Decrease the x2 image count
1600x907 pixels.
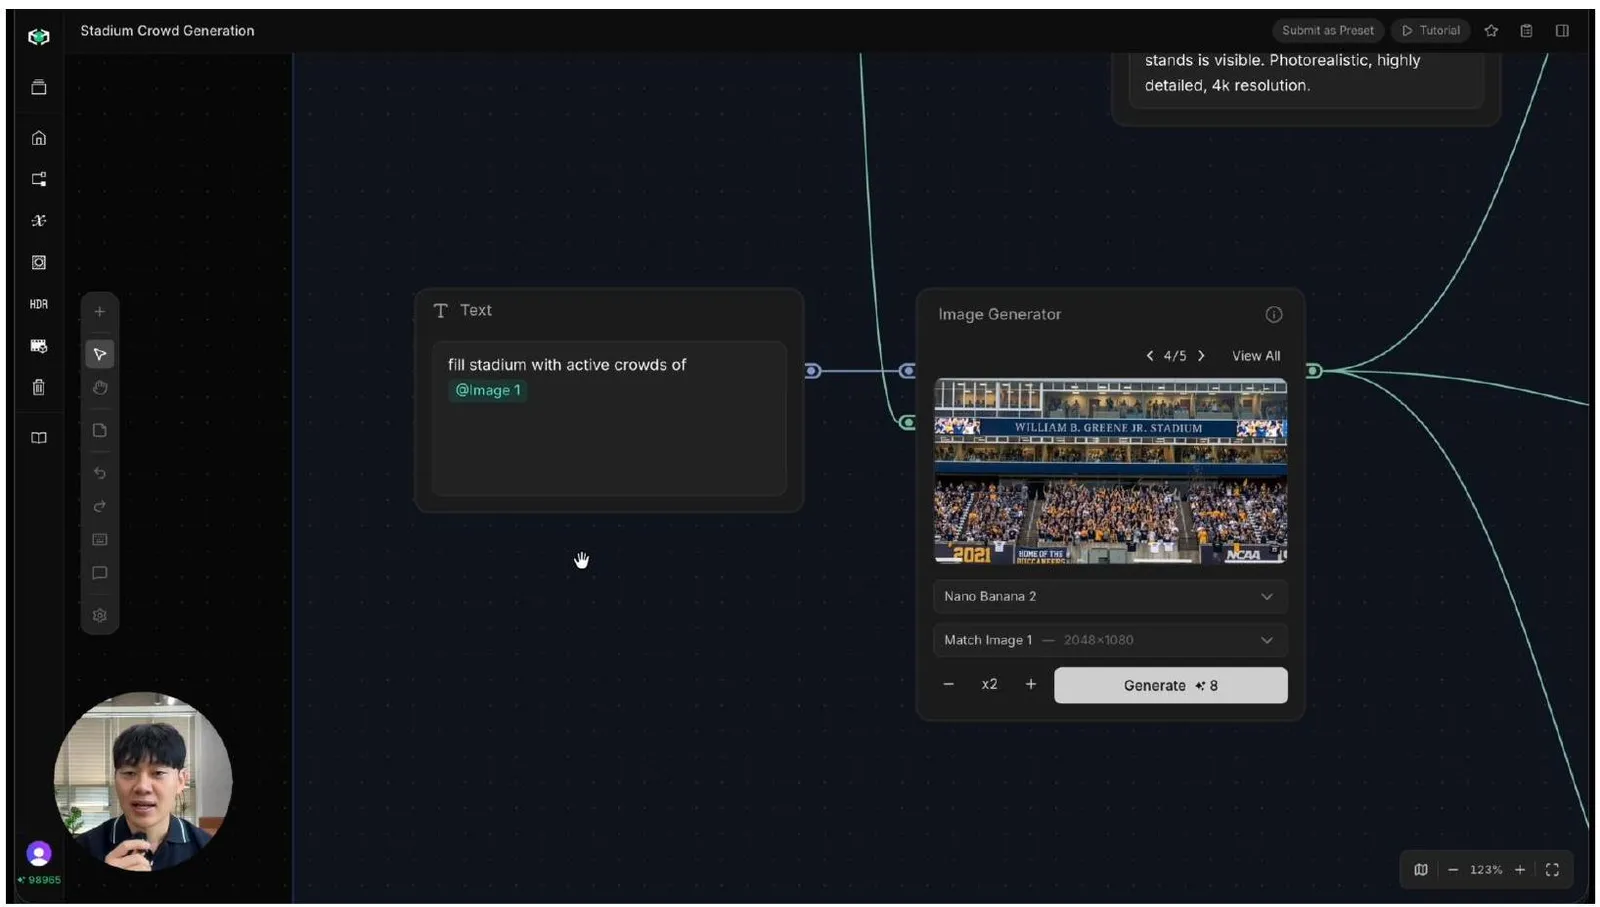tap(949, 685)
